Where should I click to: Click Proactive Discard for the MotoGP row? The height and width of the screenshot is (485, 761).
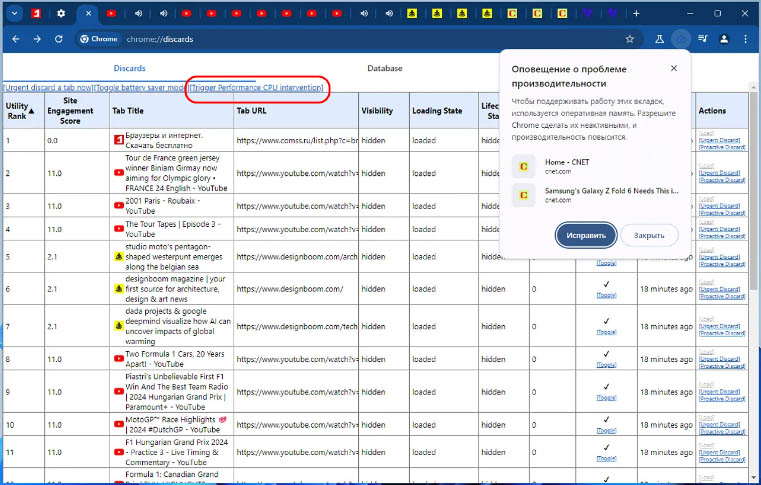click(x=722, y=432)
